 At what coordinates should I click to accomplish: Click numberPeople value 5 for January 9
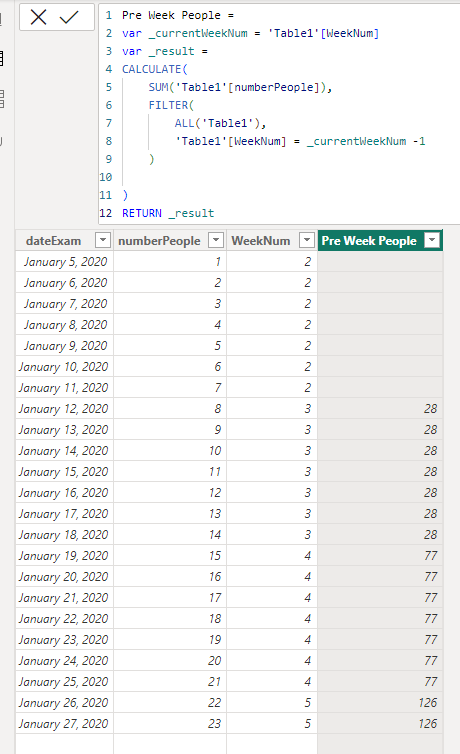(170, 346)
